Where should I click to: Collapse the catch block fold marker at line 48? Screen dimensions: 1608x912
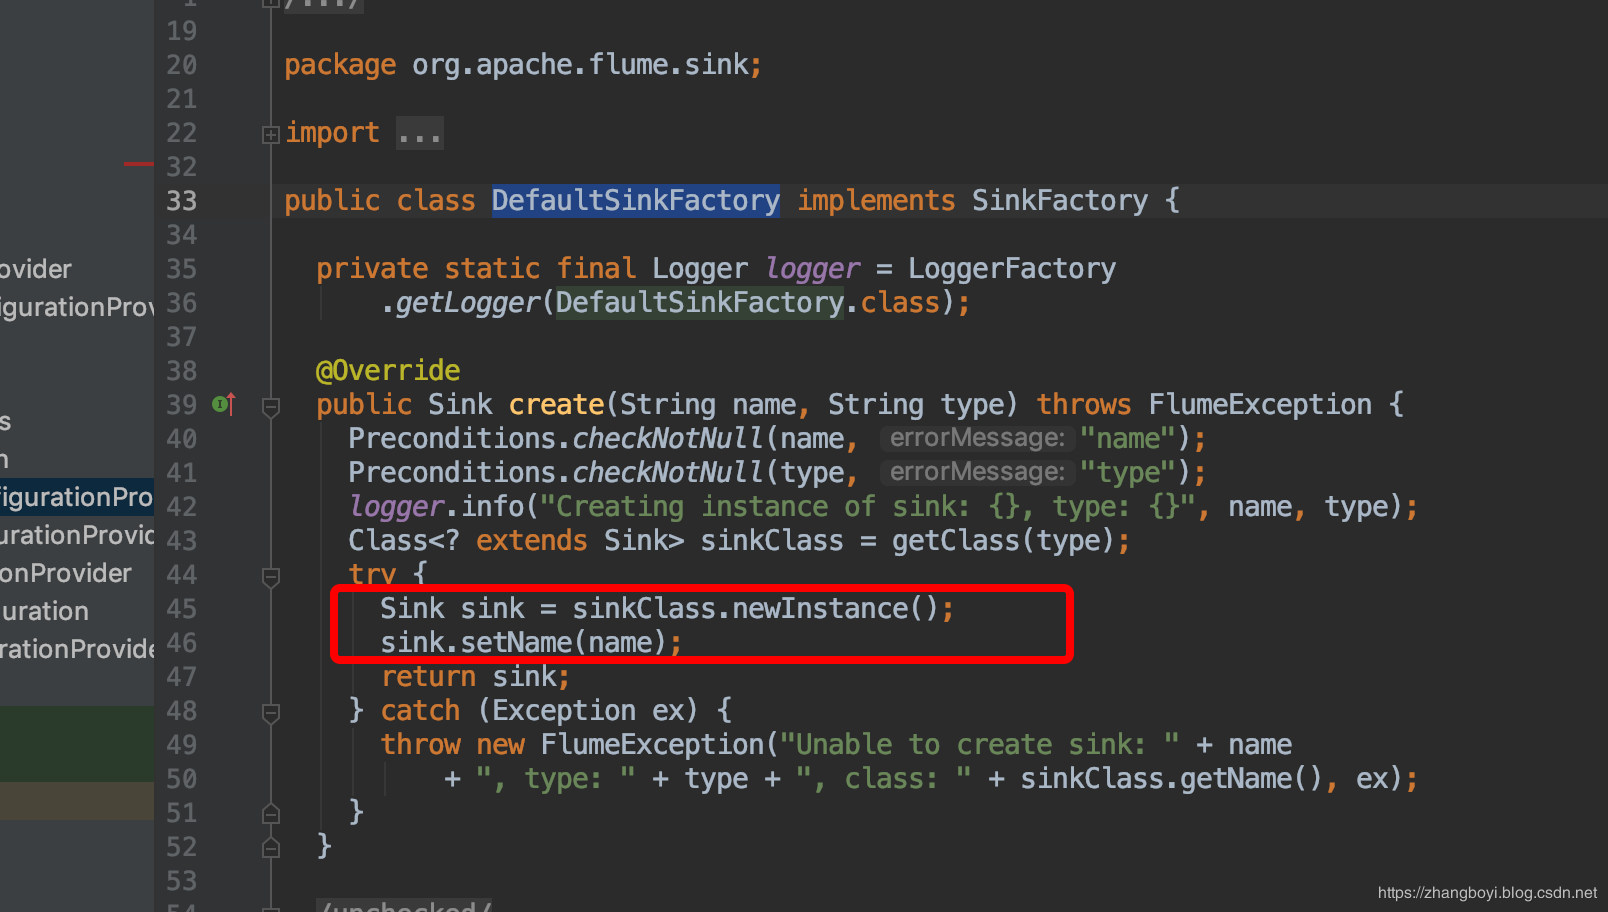(270, 712)
